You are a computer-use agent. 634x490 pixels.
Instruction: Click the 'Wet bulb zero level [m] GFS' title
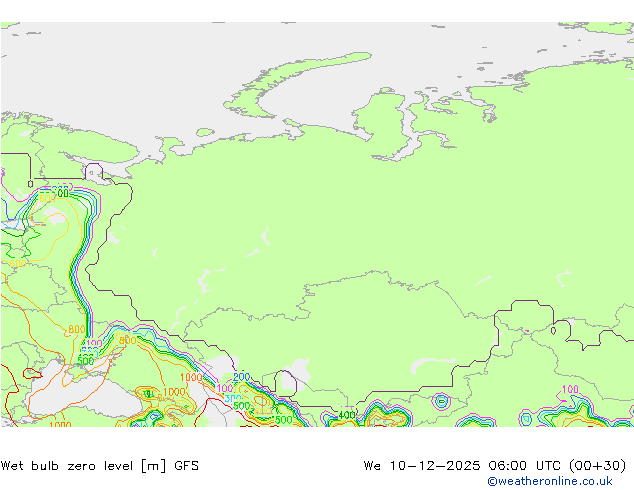click(100, 466)
